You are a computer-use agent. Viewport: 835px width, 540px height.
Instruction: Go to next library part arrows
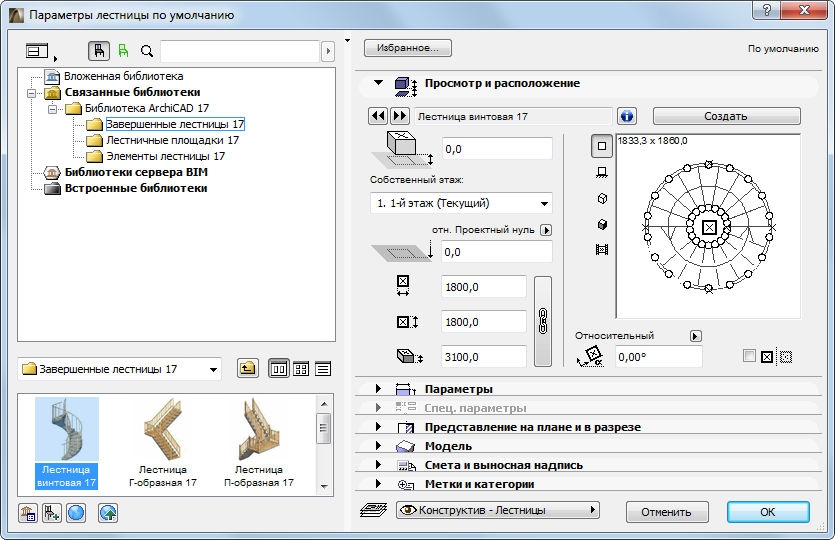coord(399,116)
